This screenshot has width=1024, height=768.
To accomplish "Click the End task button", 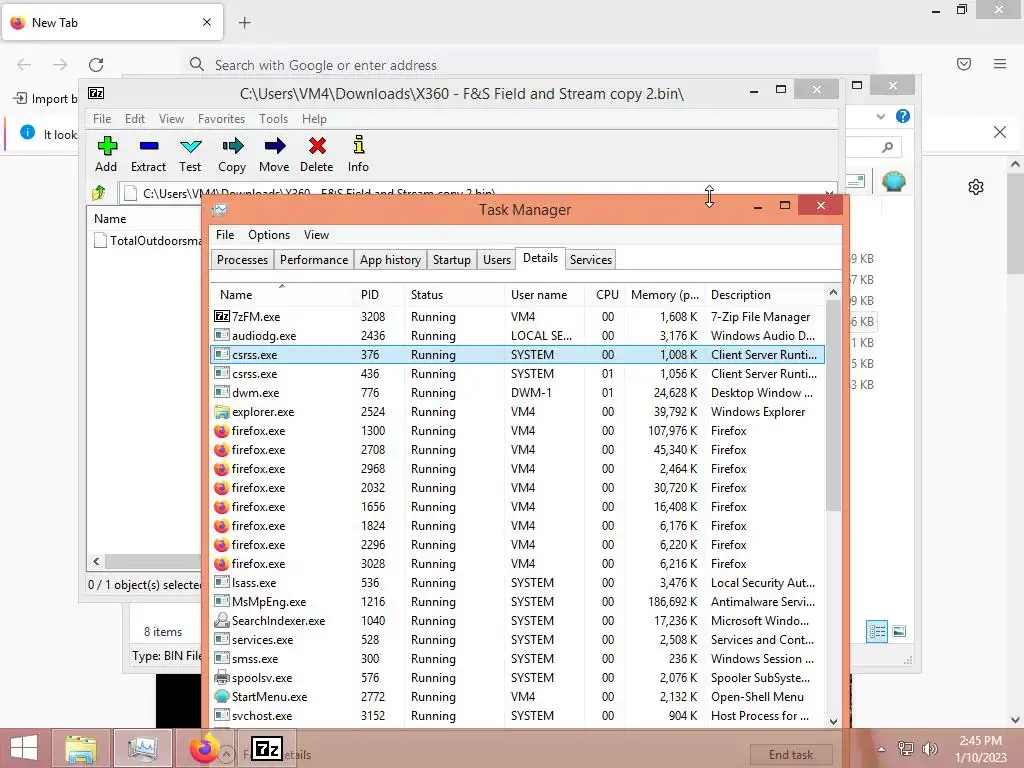I will tap(791, 755).
